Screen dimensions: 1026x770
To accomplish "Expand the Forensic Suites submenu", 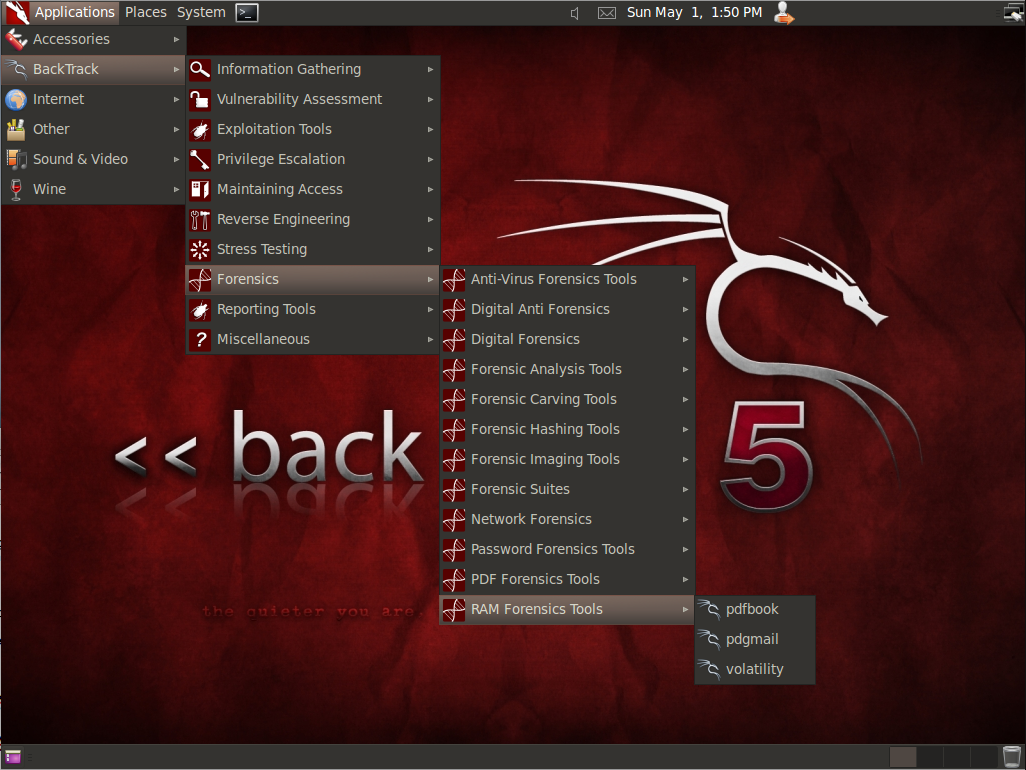I will pos(685,489).
